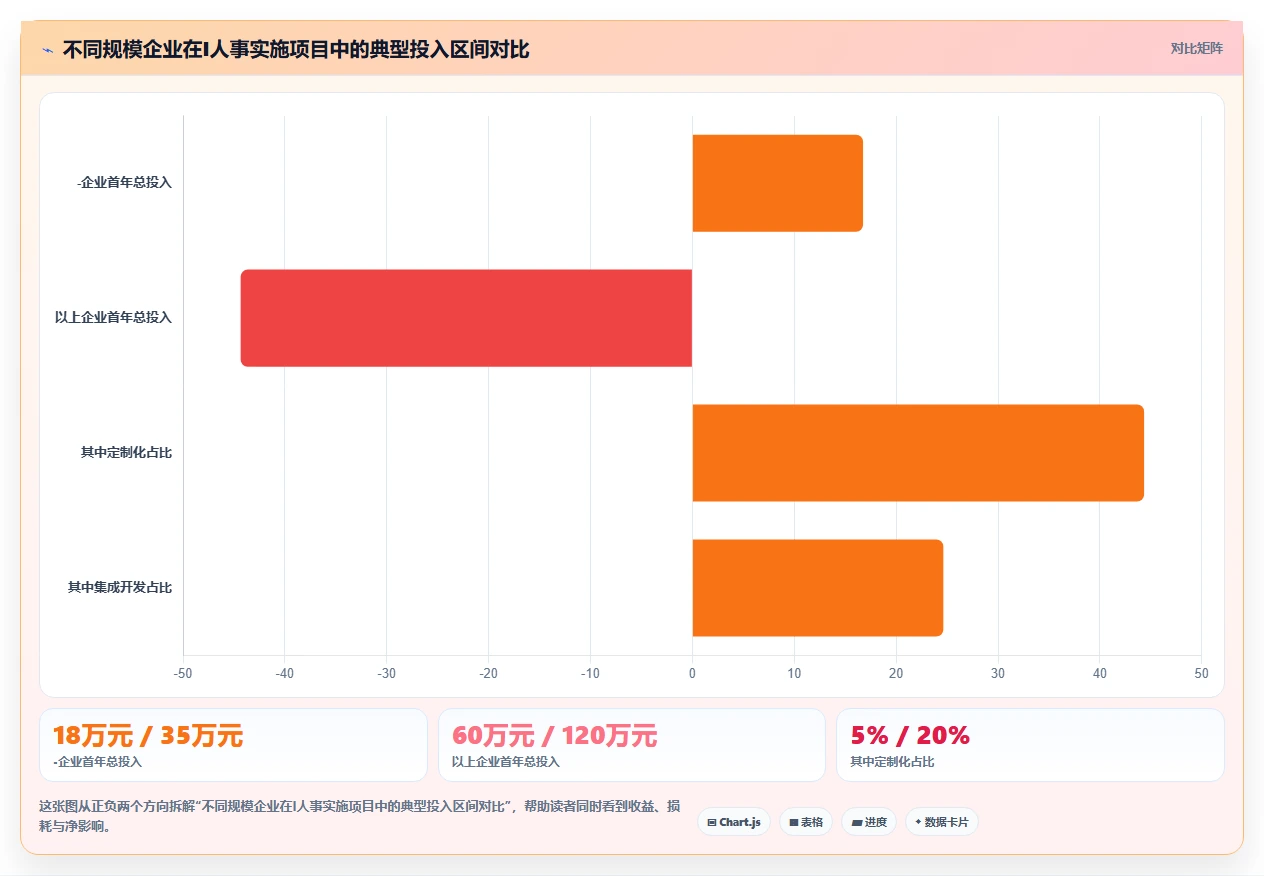The width and height of the screenshot is (1264, 876).
Task: Click the y-axis label 其中集成开发占比
Action: (x=120, y=588)
